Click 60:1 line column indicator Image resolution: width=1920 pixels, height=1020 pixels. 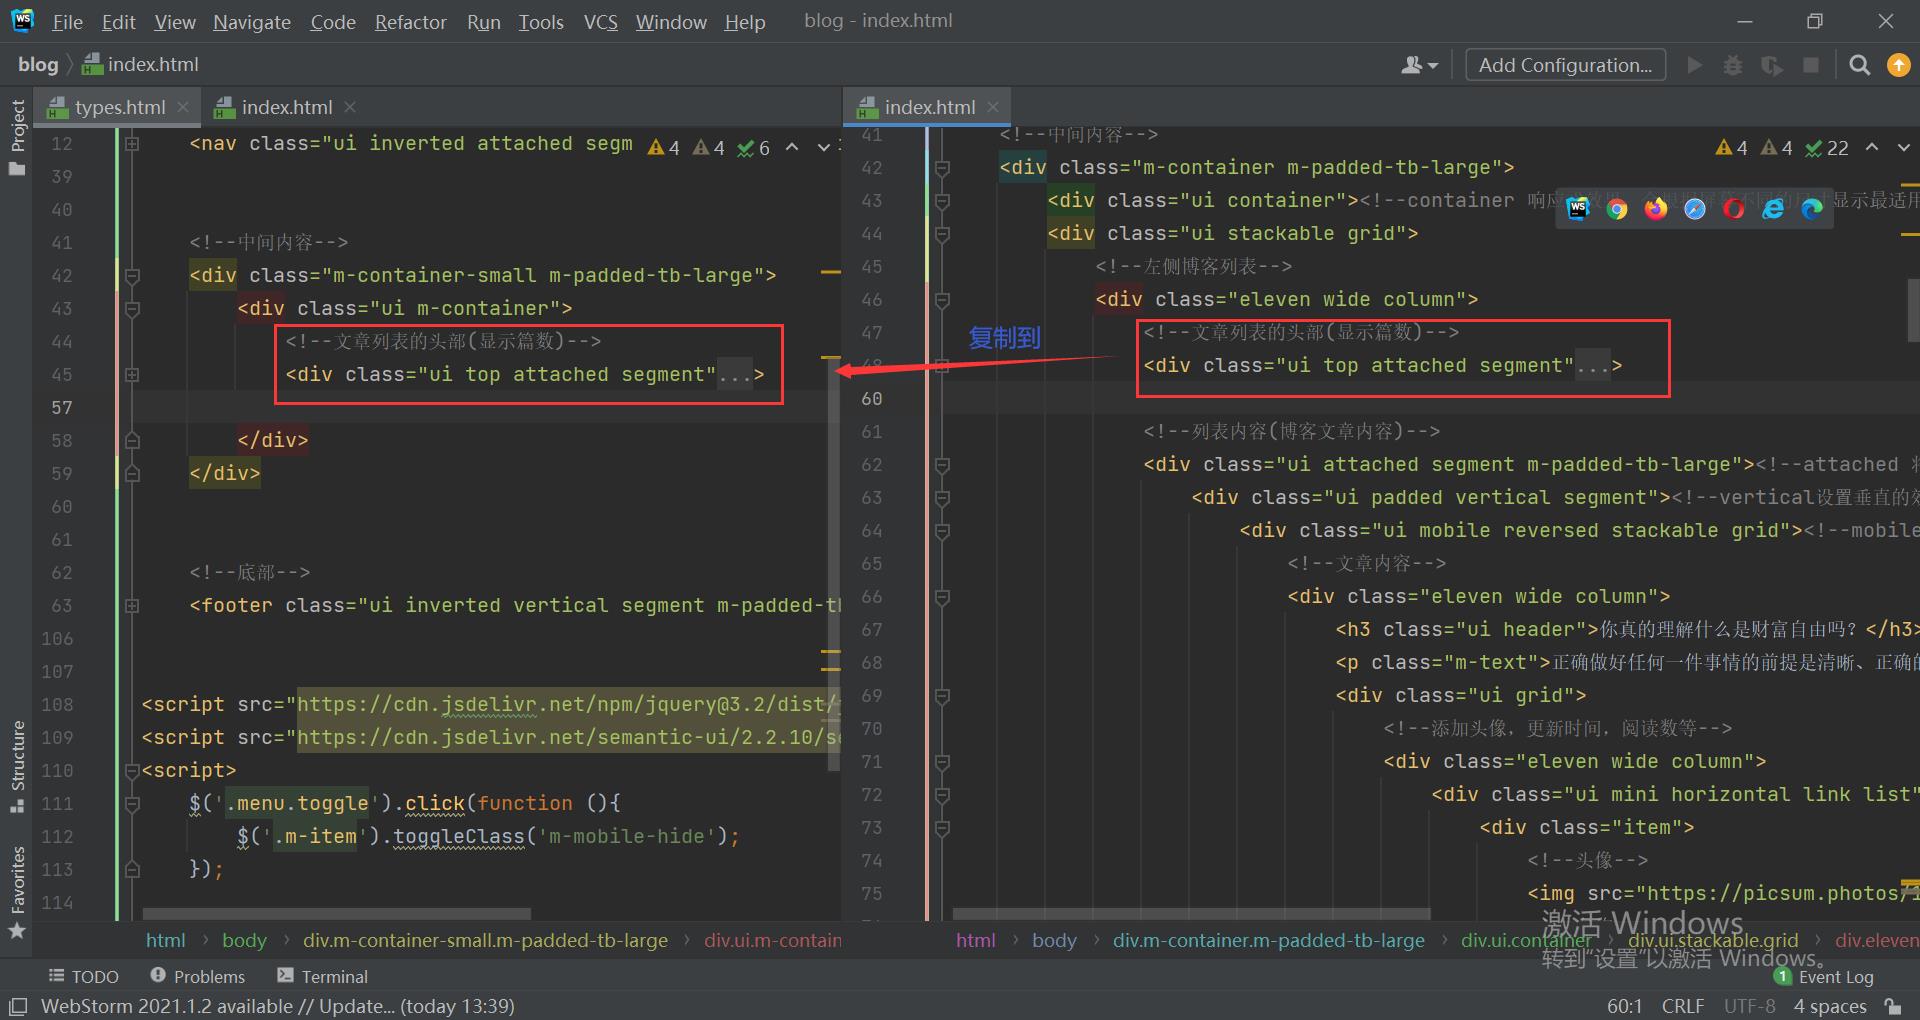point(1625,1006)
